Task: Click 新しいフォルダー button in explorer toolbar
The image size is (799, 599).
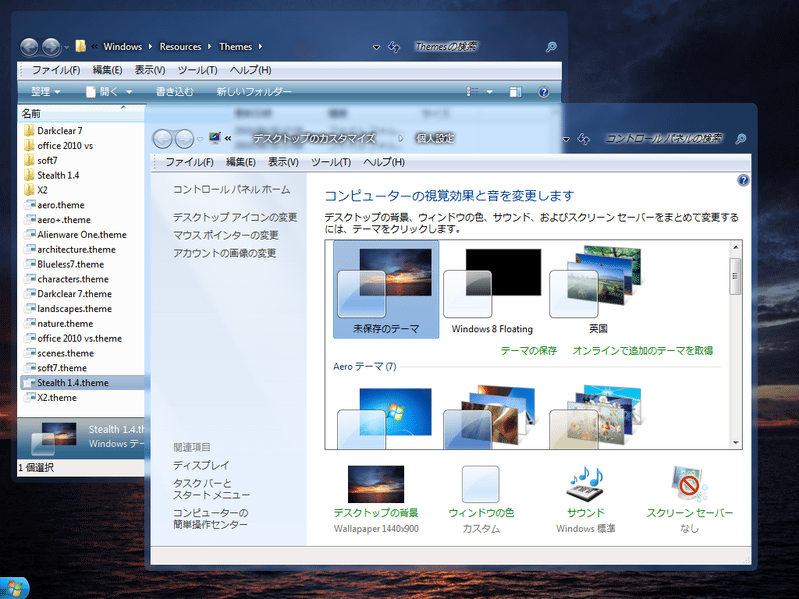Action: [254, 92]
